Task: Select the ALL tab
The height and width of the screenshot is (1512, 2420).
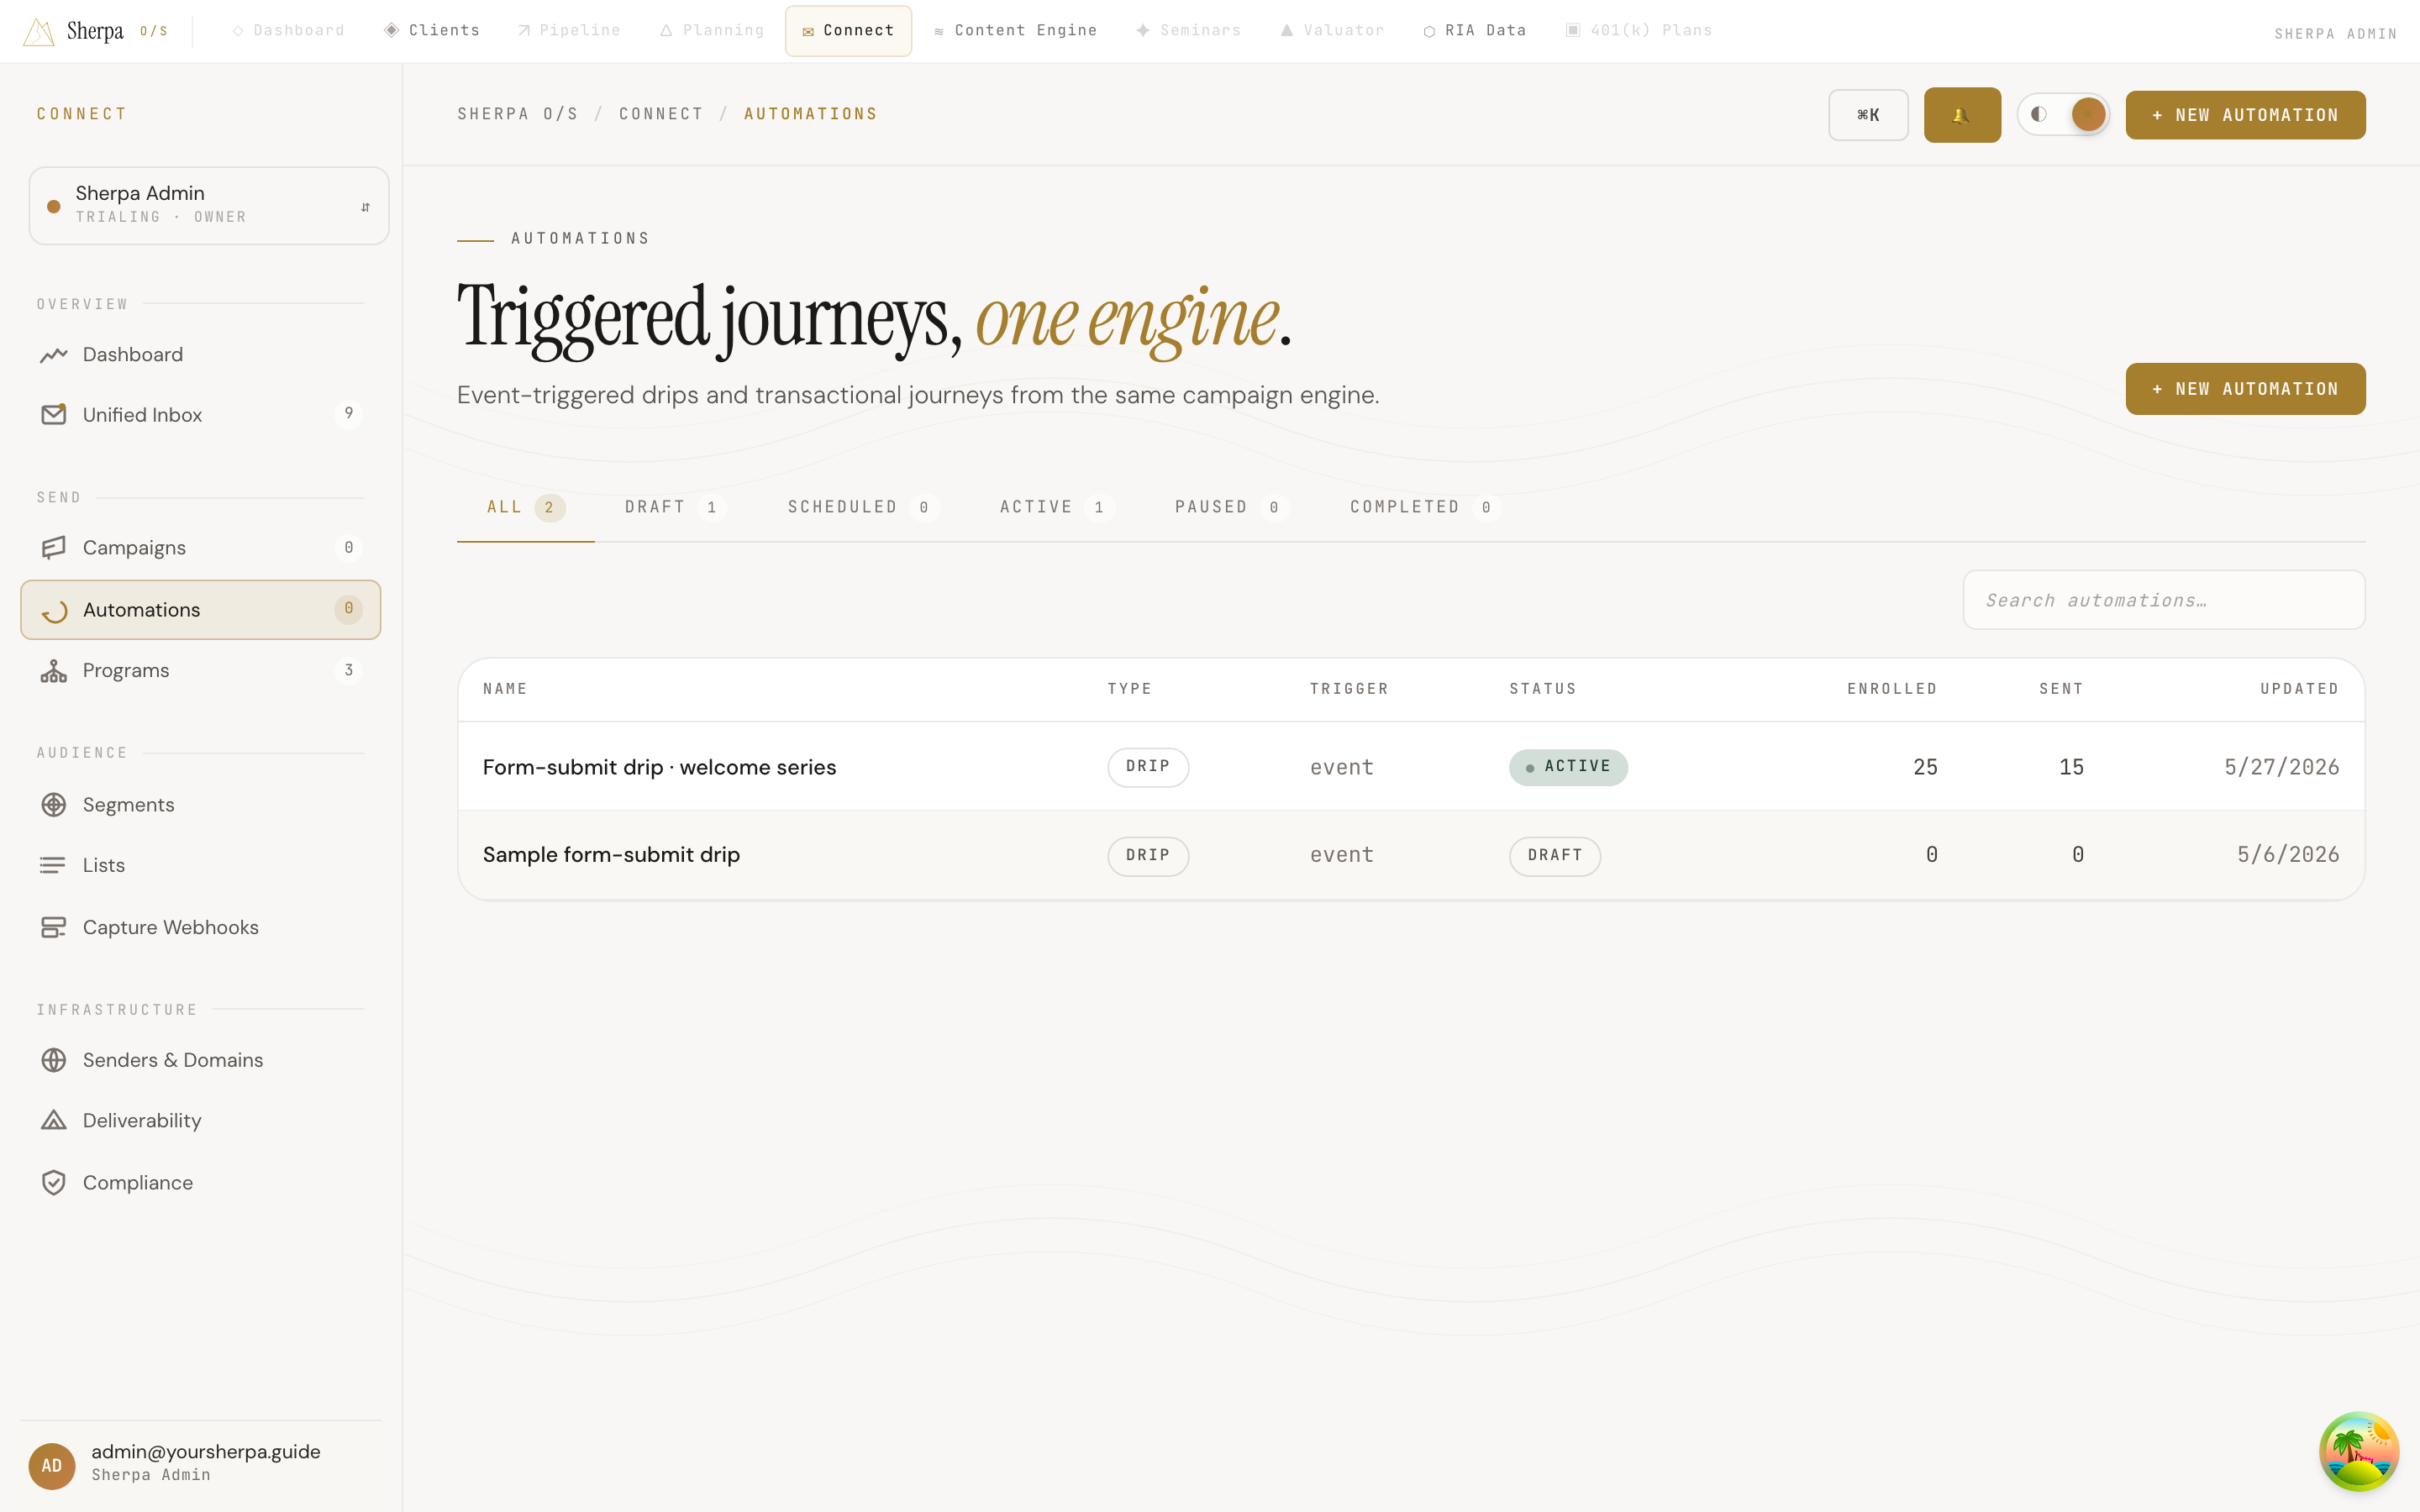Action: click(526, 508)
